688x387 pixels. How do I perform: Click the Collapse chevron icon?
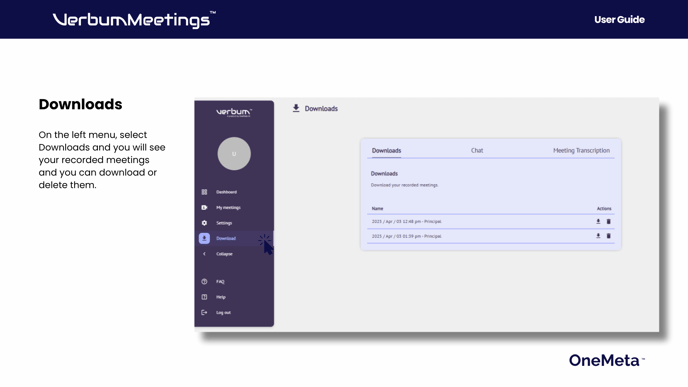point(204,254)
